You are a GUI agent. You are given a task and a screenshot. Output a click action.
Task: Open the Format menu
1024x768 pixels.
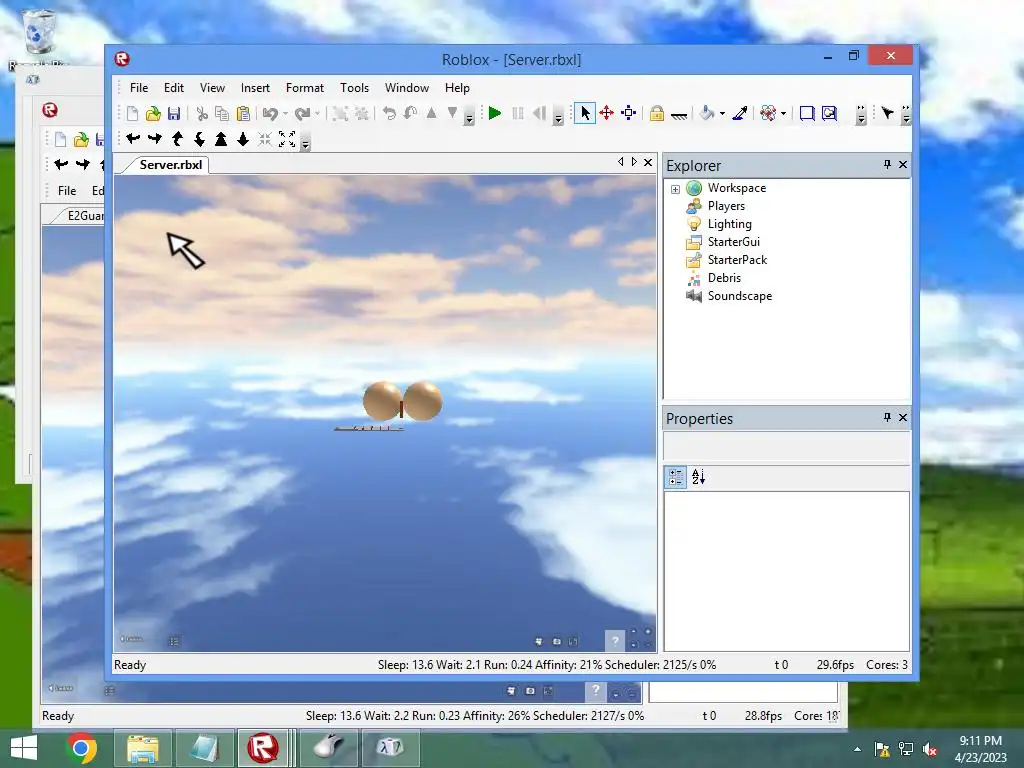point(304,88)
